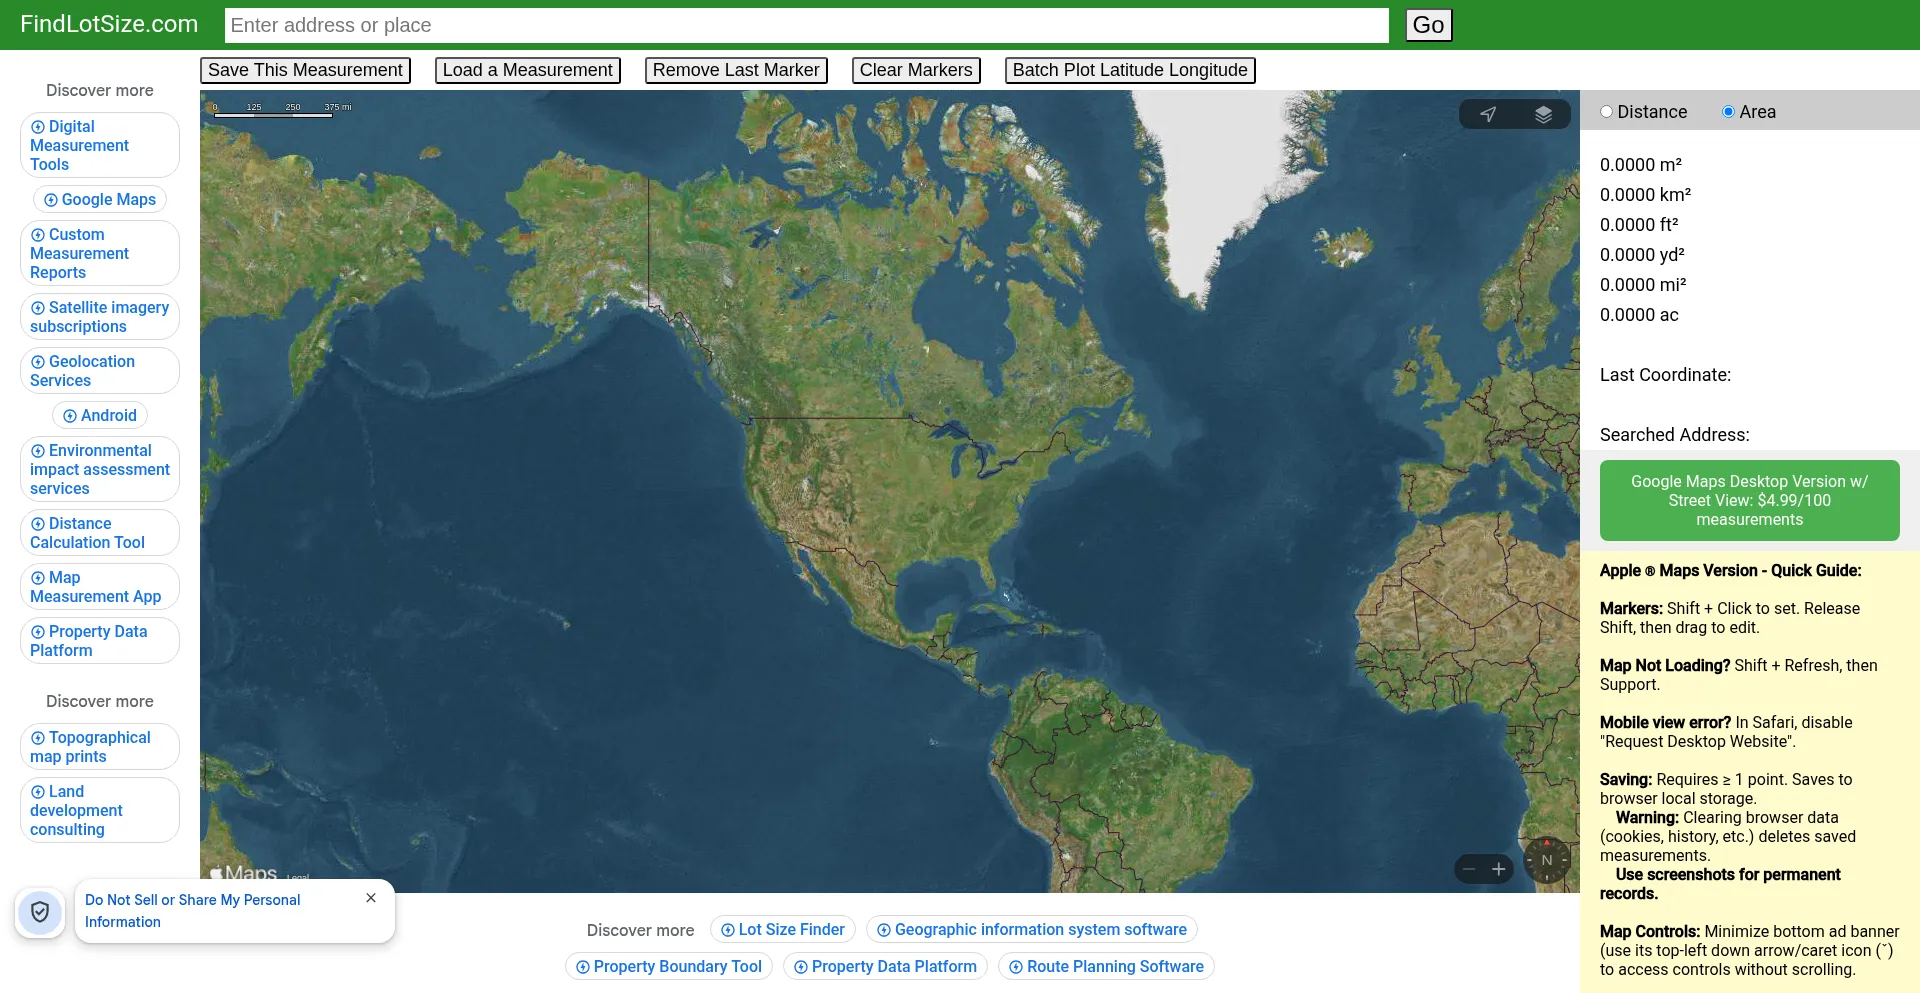Open the Google Maps sidebar link
Image resolution: width=1920 pixels, height=993 pixels.
click(100, 200)
